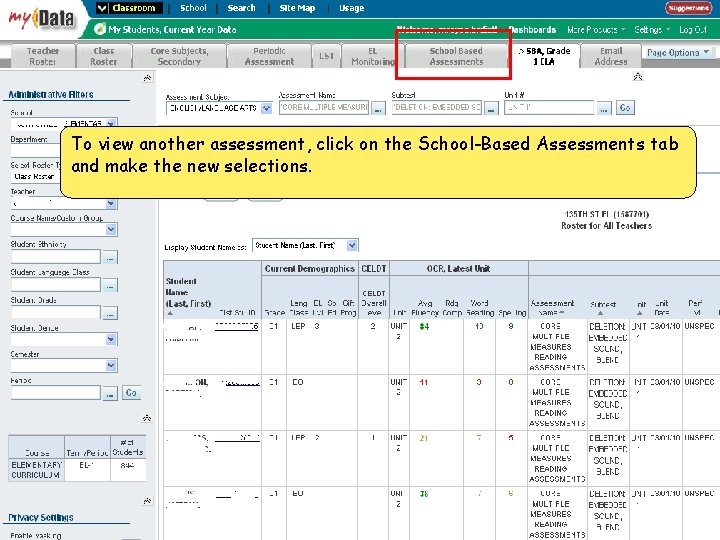The image size is (720, 540).
Task: Click the myData logo
Action: 41,18
